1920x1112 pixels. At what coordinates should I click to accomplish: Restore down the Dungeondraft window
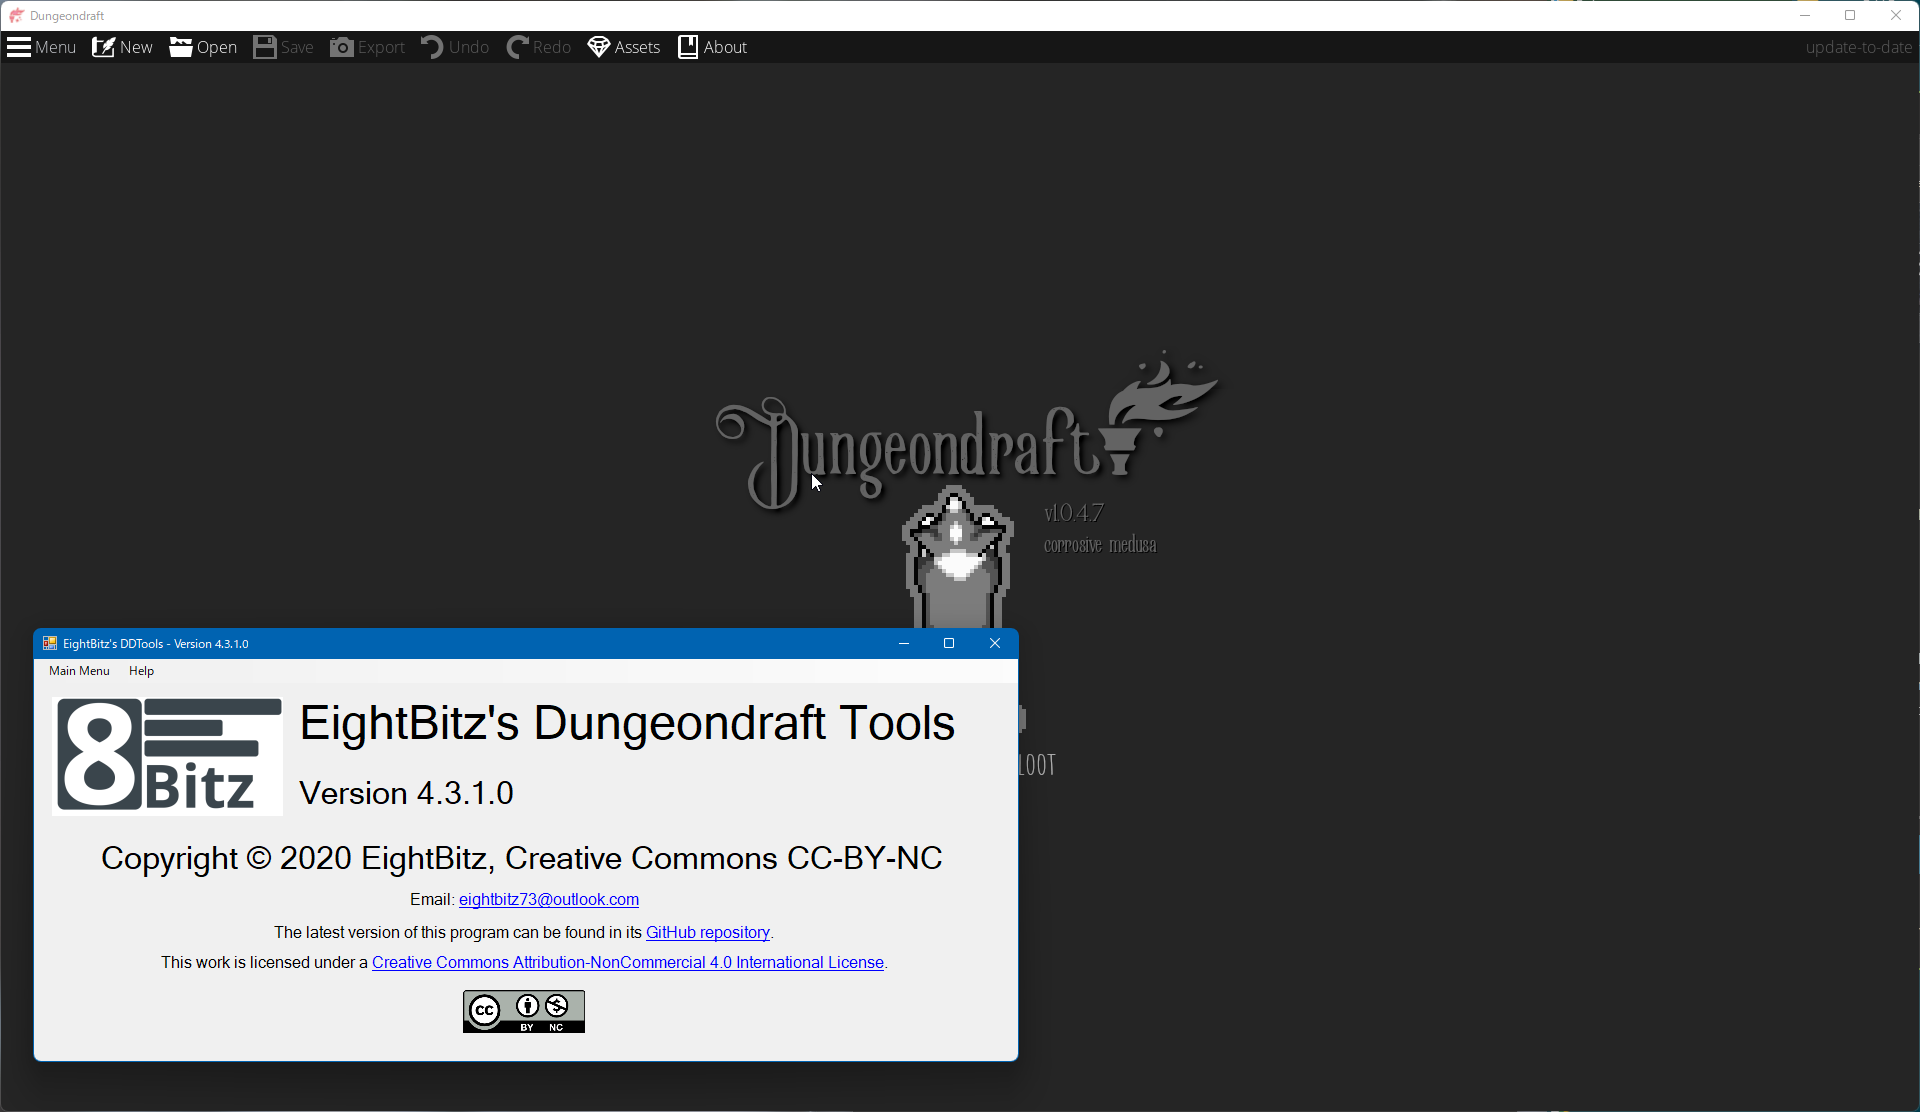point(1851,16)
